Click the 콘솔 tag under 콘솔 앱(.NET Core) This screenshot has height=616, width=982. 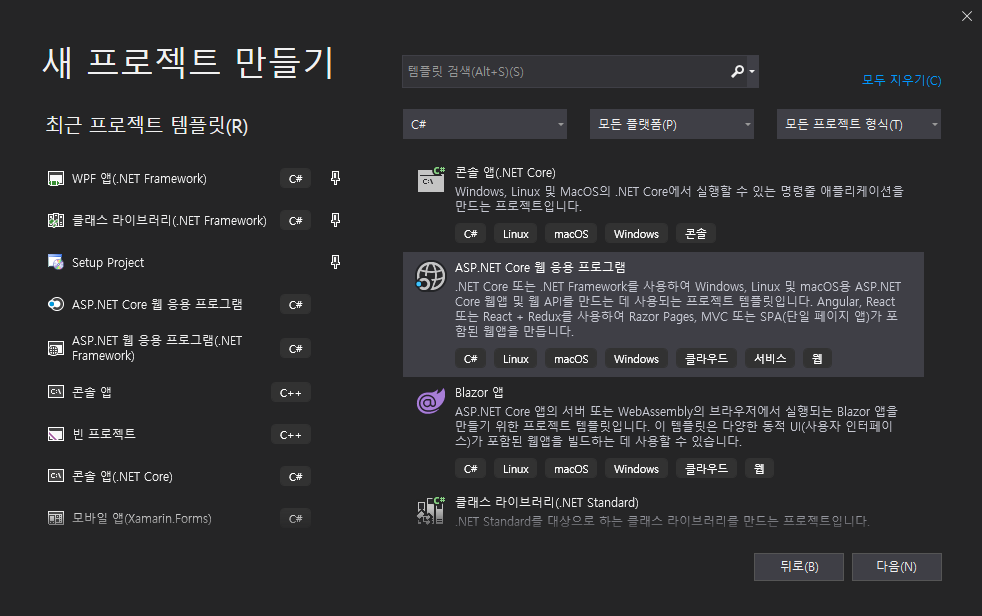coord(696,234)
